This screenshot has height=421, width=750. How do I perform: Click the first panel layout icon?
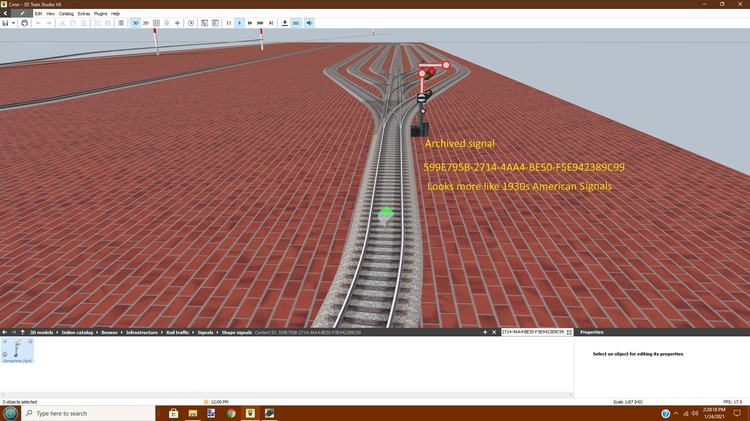205,23
